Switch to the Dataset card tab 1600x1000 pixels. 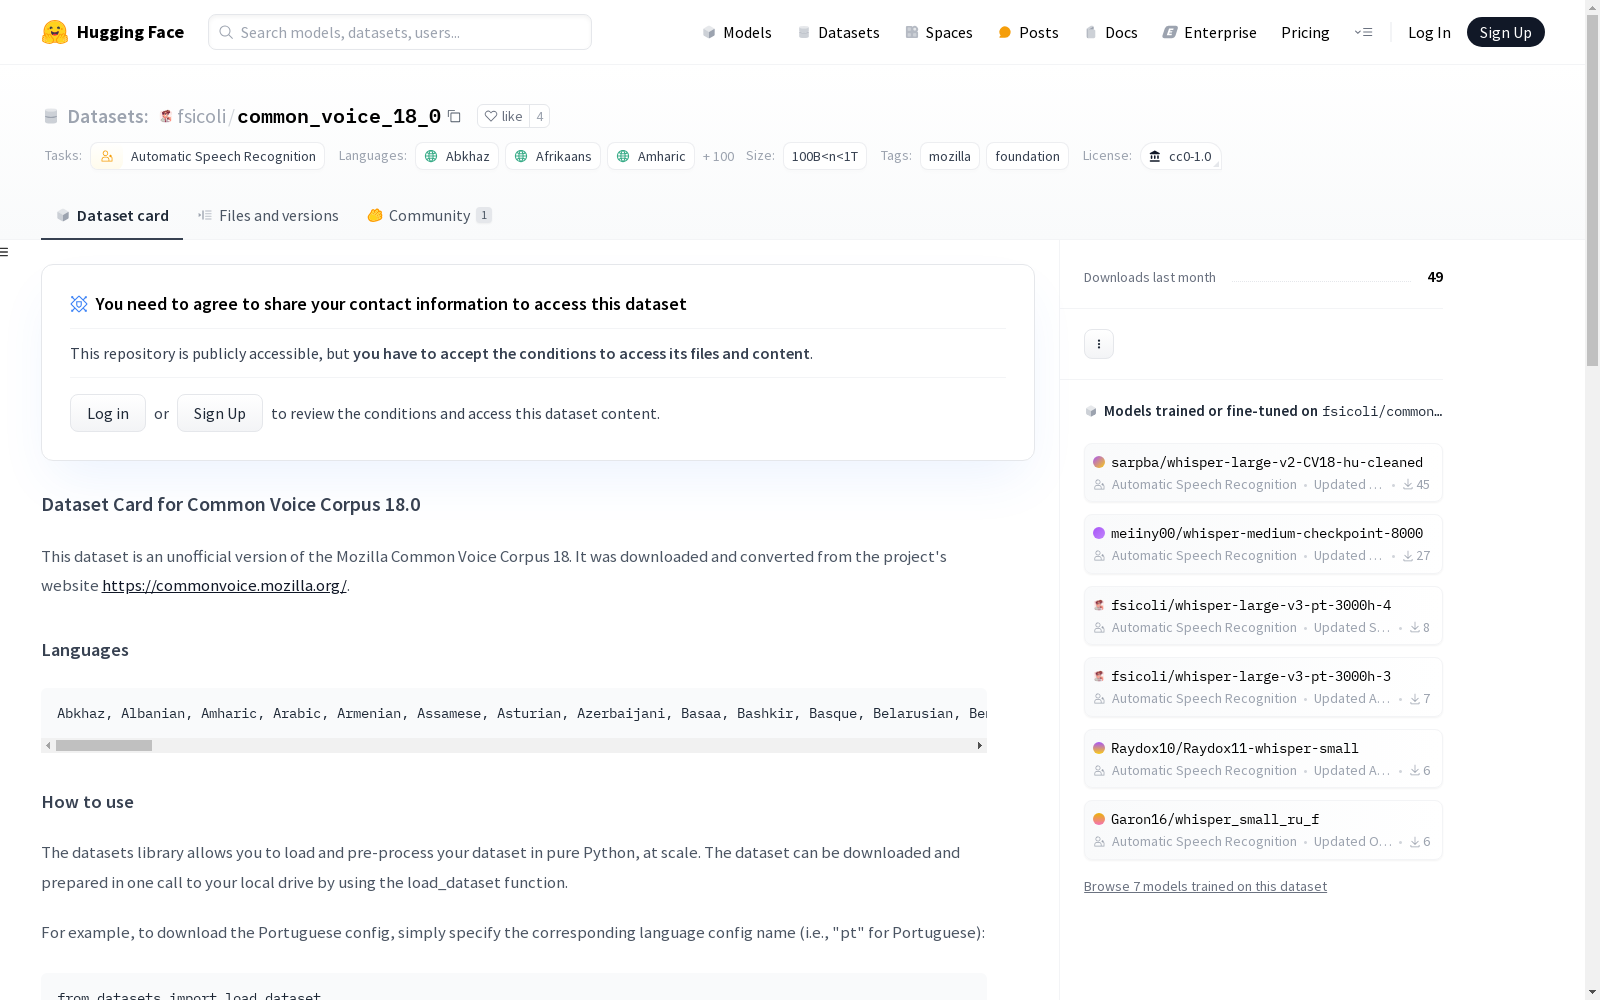coord(112,215)
